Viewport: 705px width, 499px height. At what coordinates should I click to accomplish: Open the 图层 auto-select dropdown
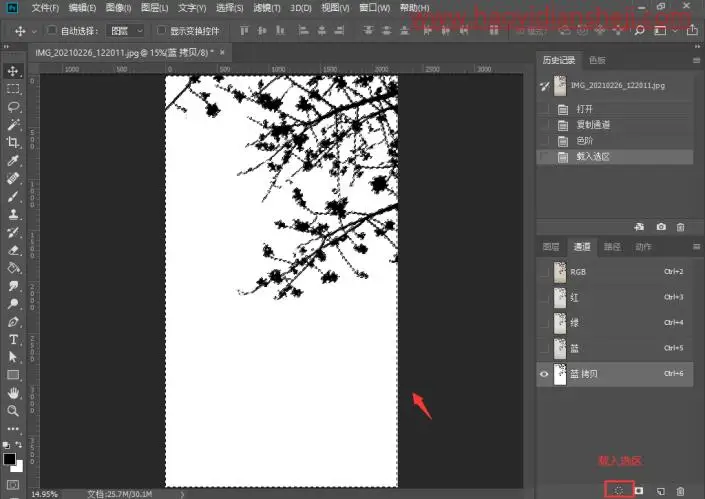click(125, 31)
